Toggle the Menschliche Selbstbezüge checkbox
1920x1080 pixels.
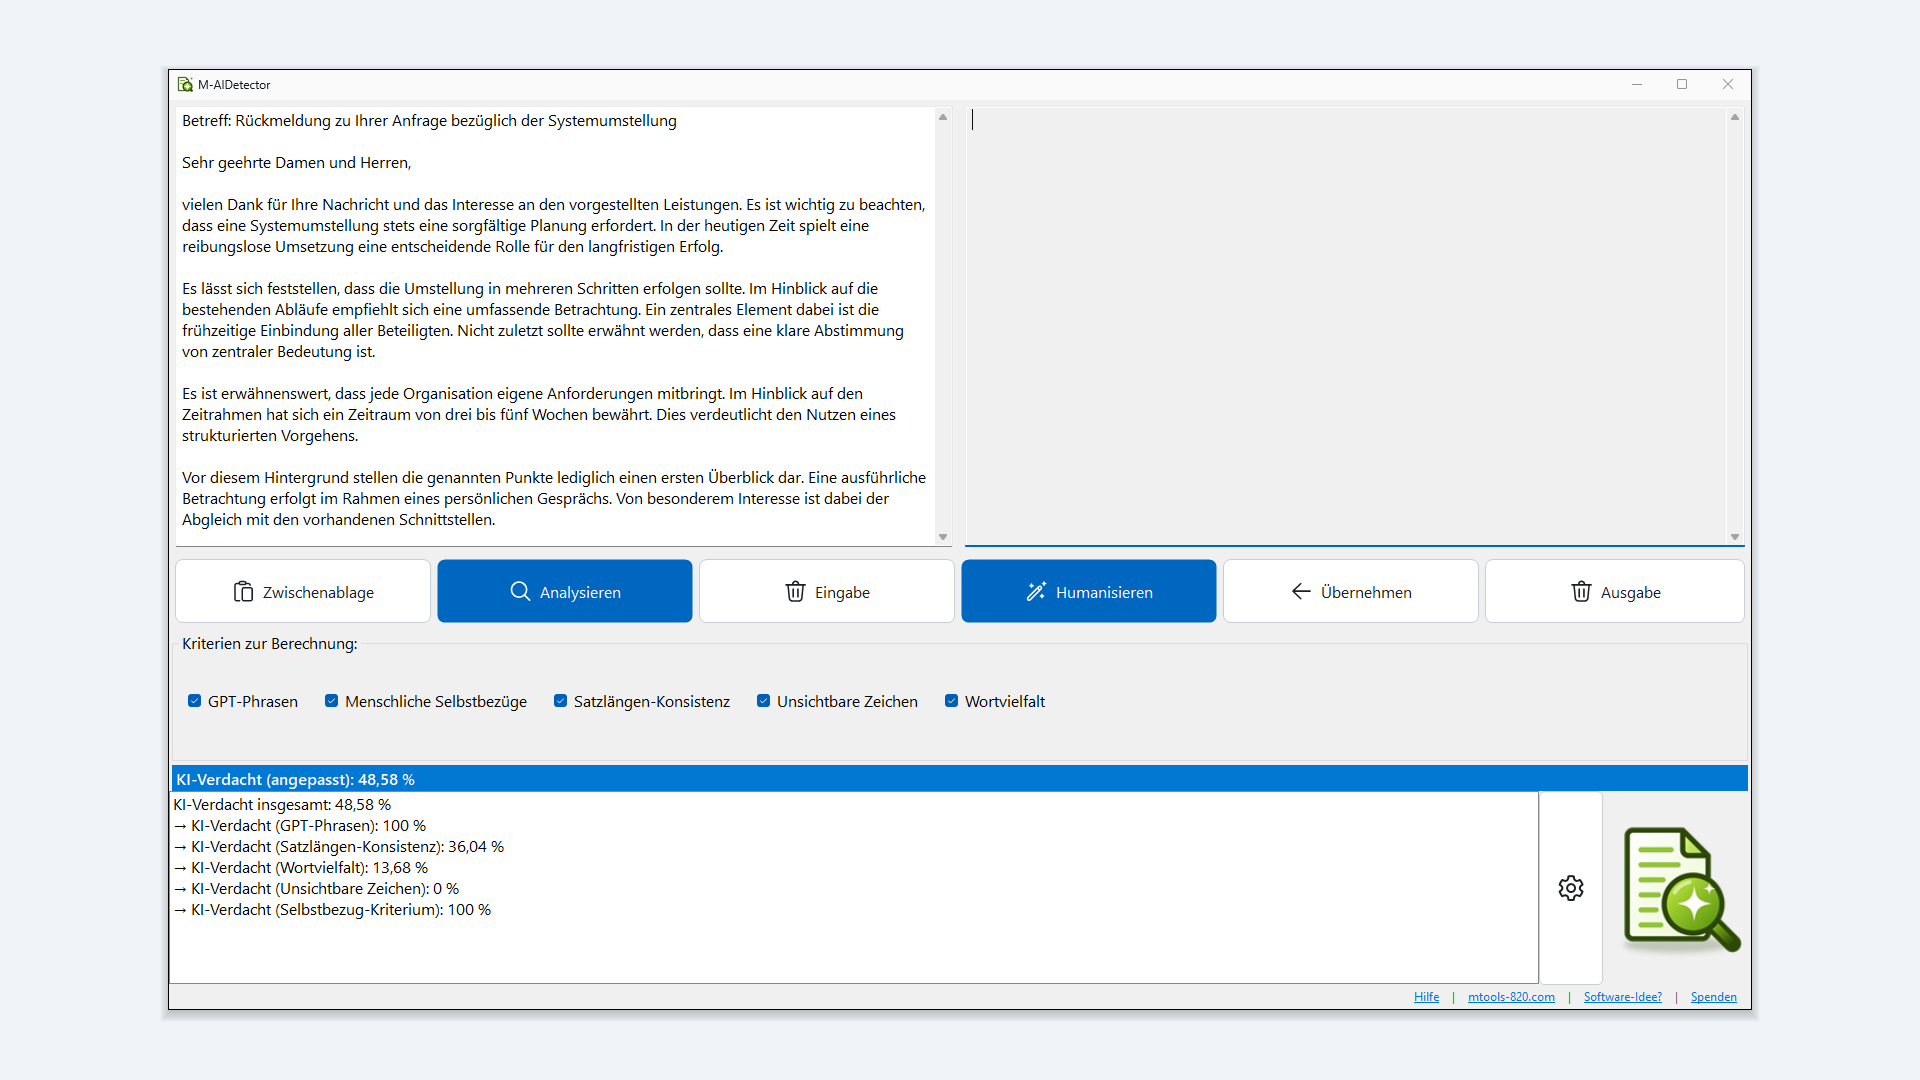[x=332, y=701]
